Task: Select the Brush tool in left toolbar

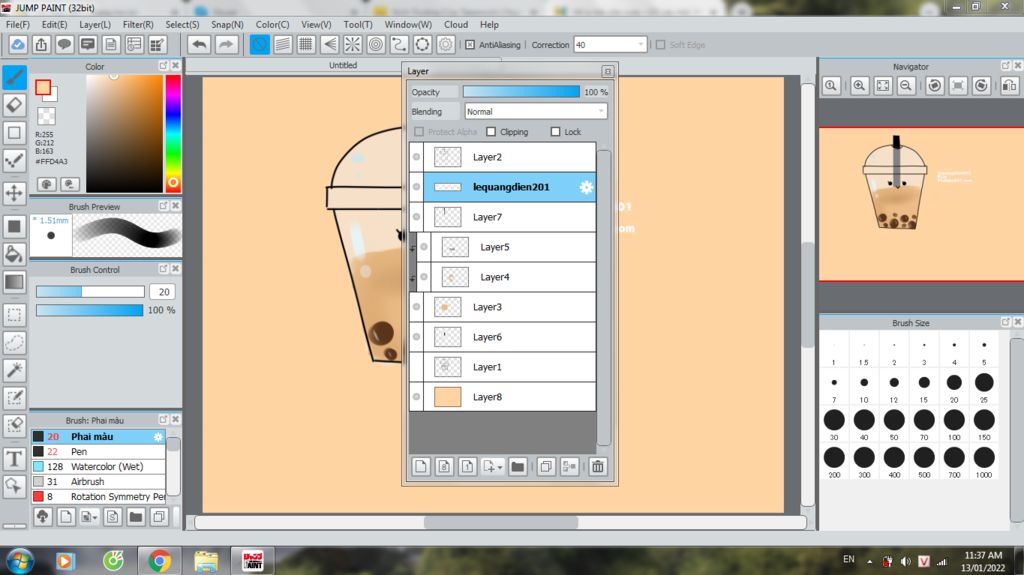Action: click(14, 77)
